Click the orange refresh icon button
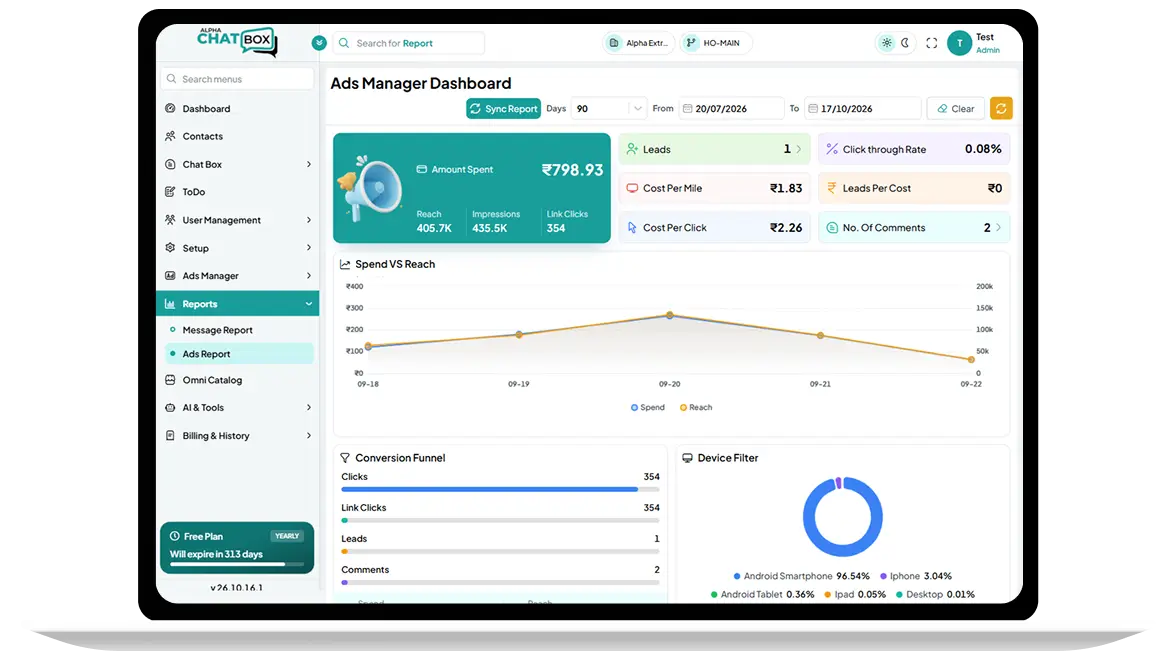1176x660 pixels. tap(1001, 109)
